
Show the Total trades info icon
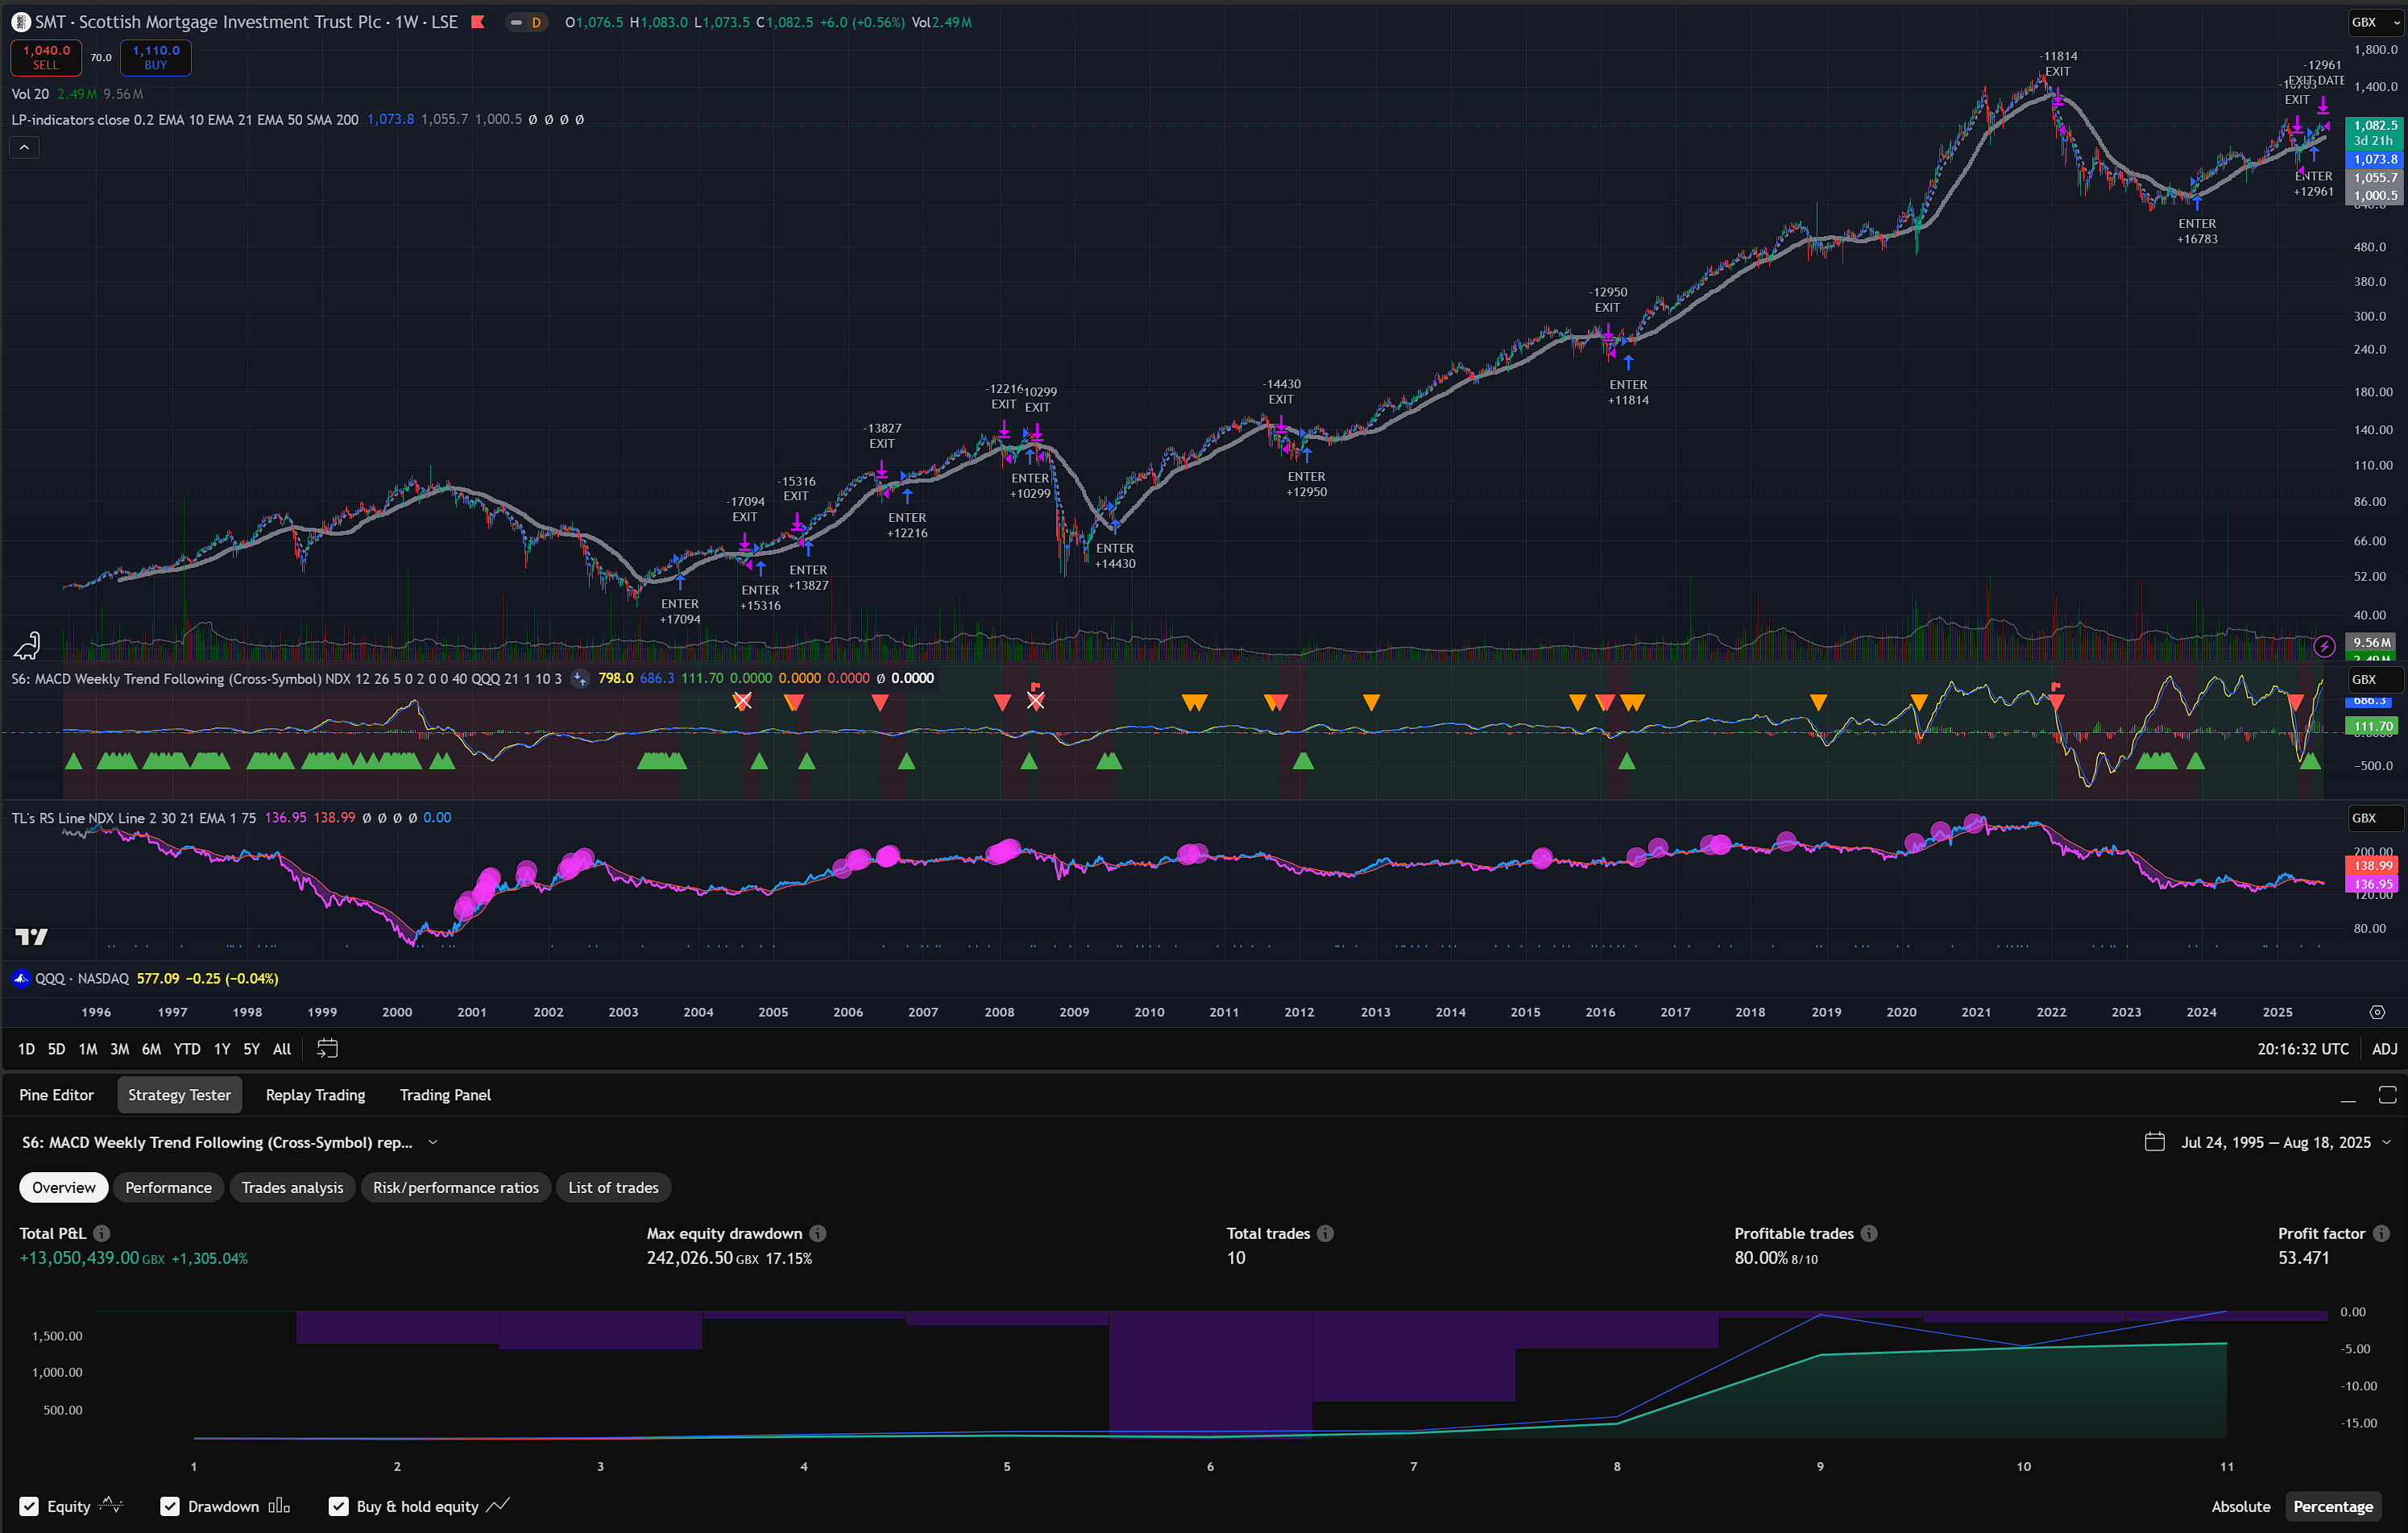point(1325,1234)
